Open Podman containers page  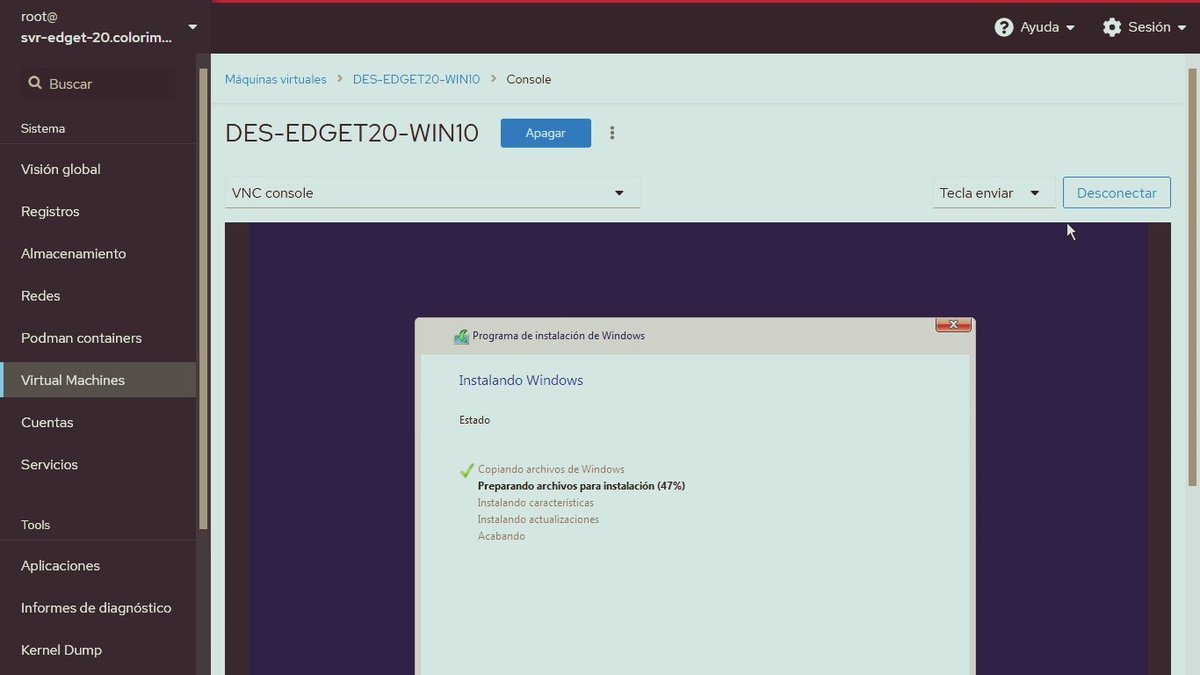tap(98, 338)
